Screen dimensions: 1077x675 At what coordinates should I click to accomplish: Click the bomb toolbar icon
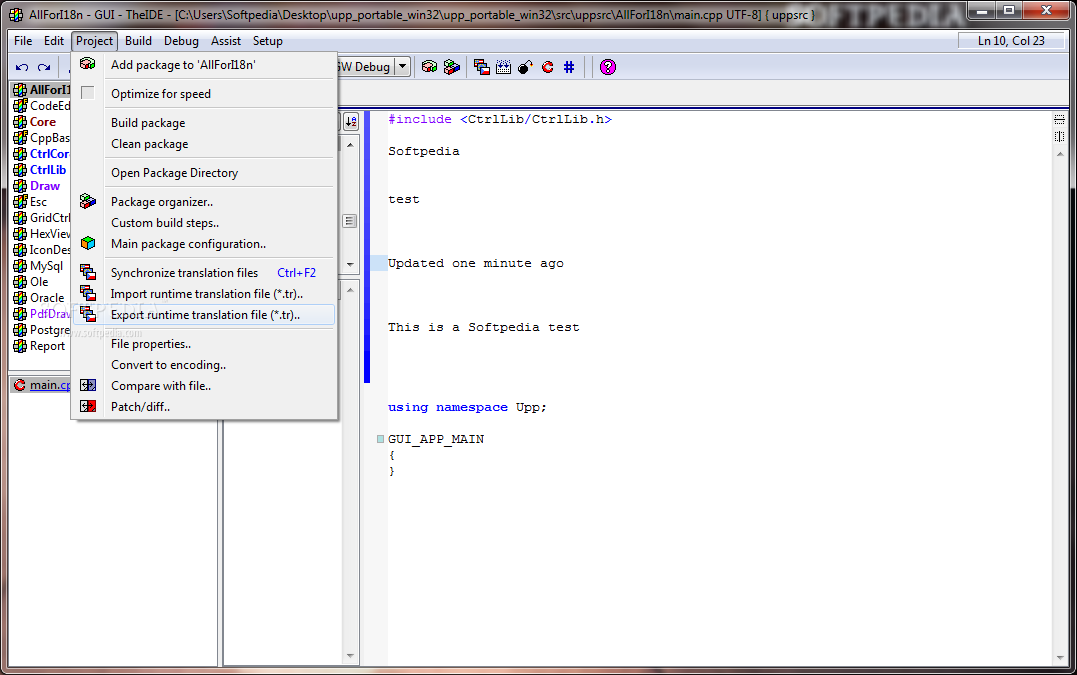[x=525, y=67]
